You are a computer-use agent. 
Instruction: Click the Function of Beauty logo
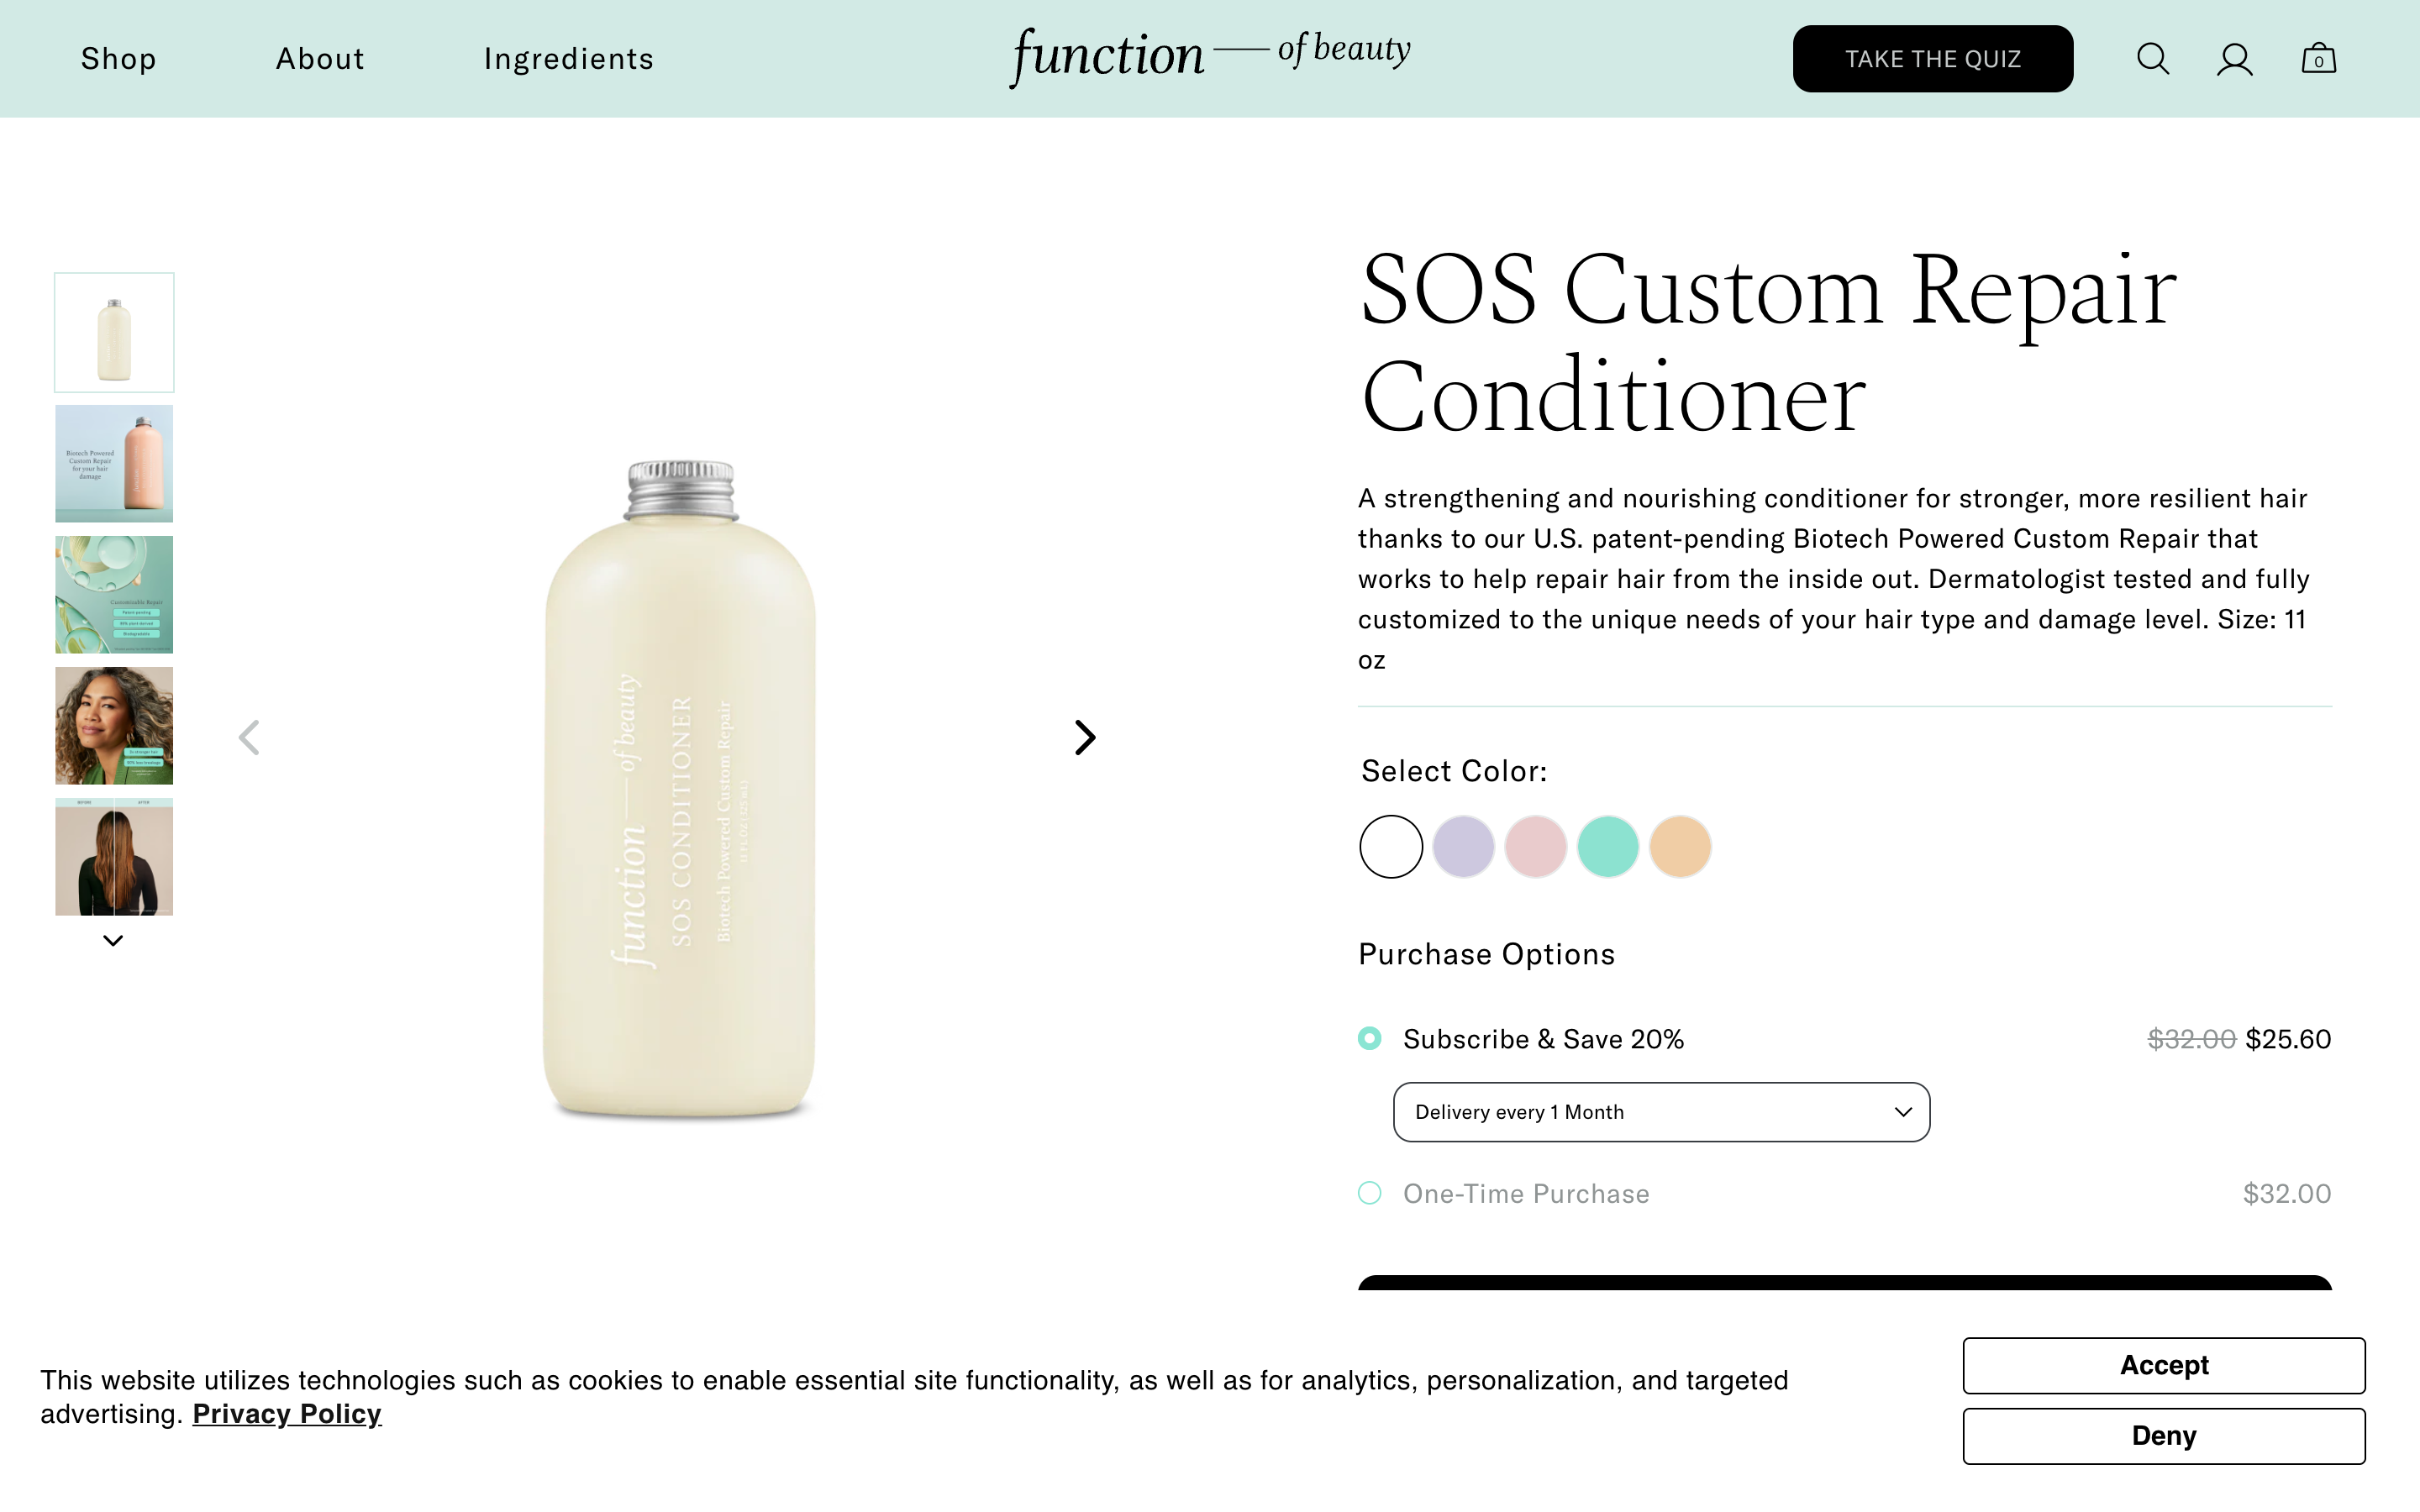tap(1210, 56)
